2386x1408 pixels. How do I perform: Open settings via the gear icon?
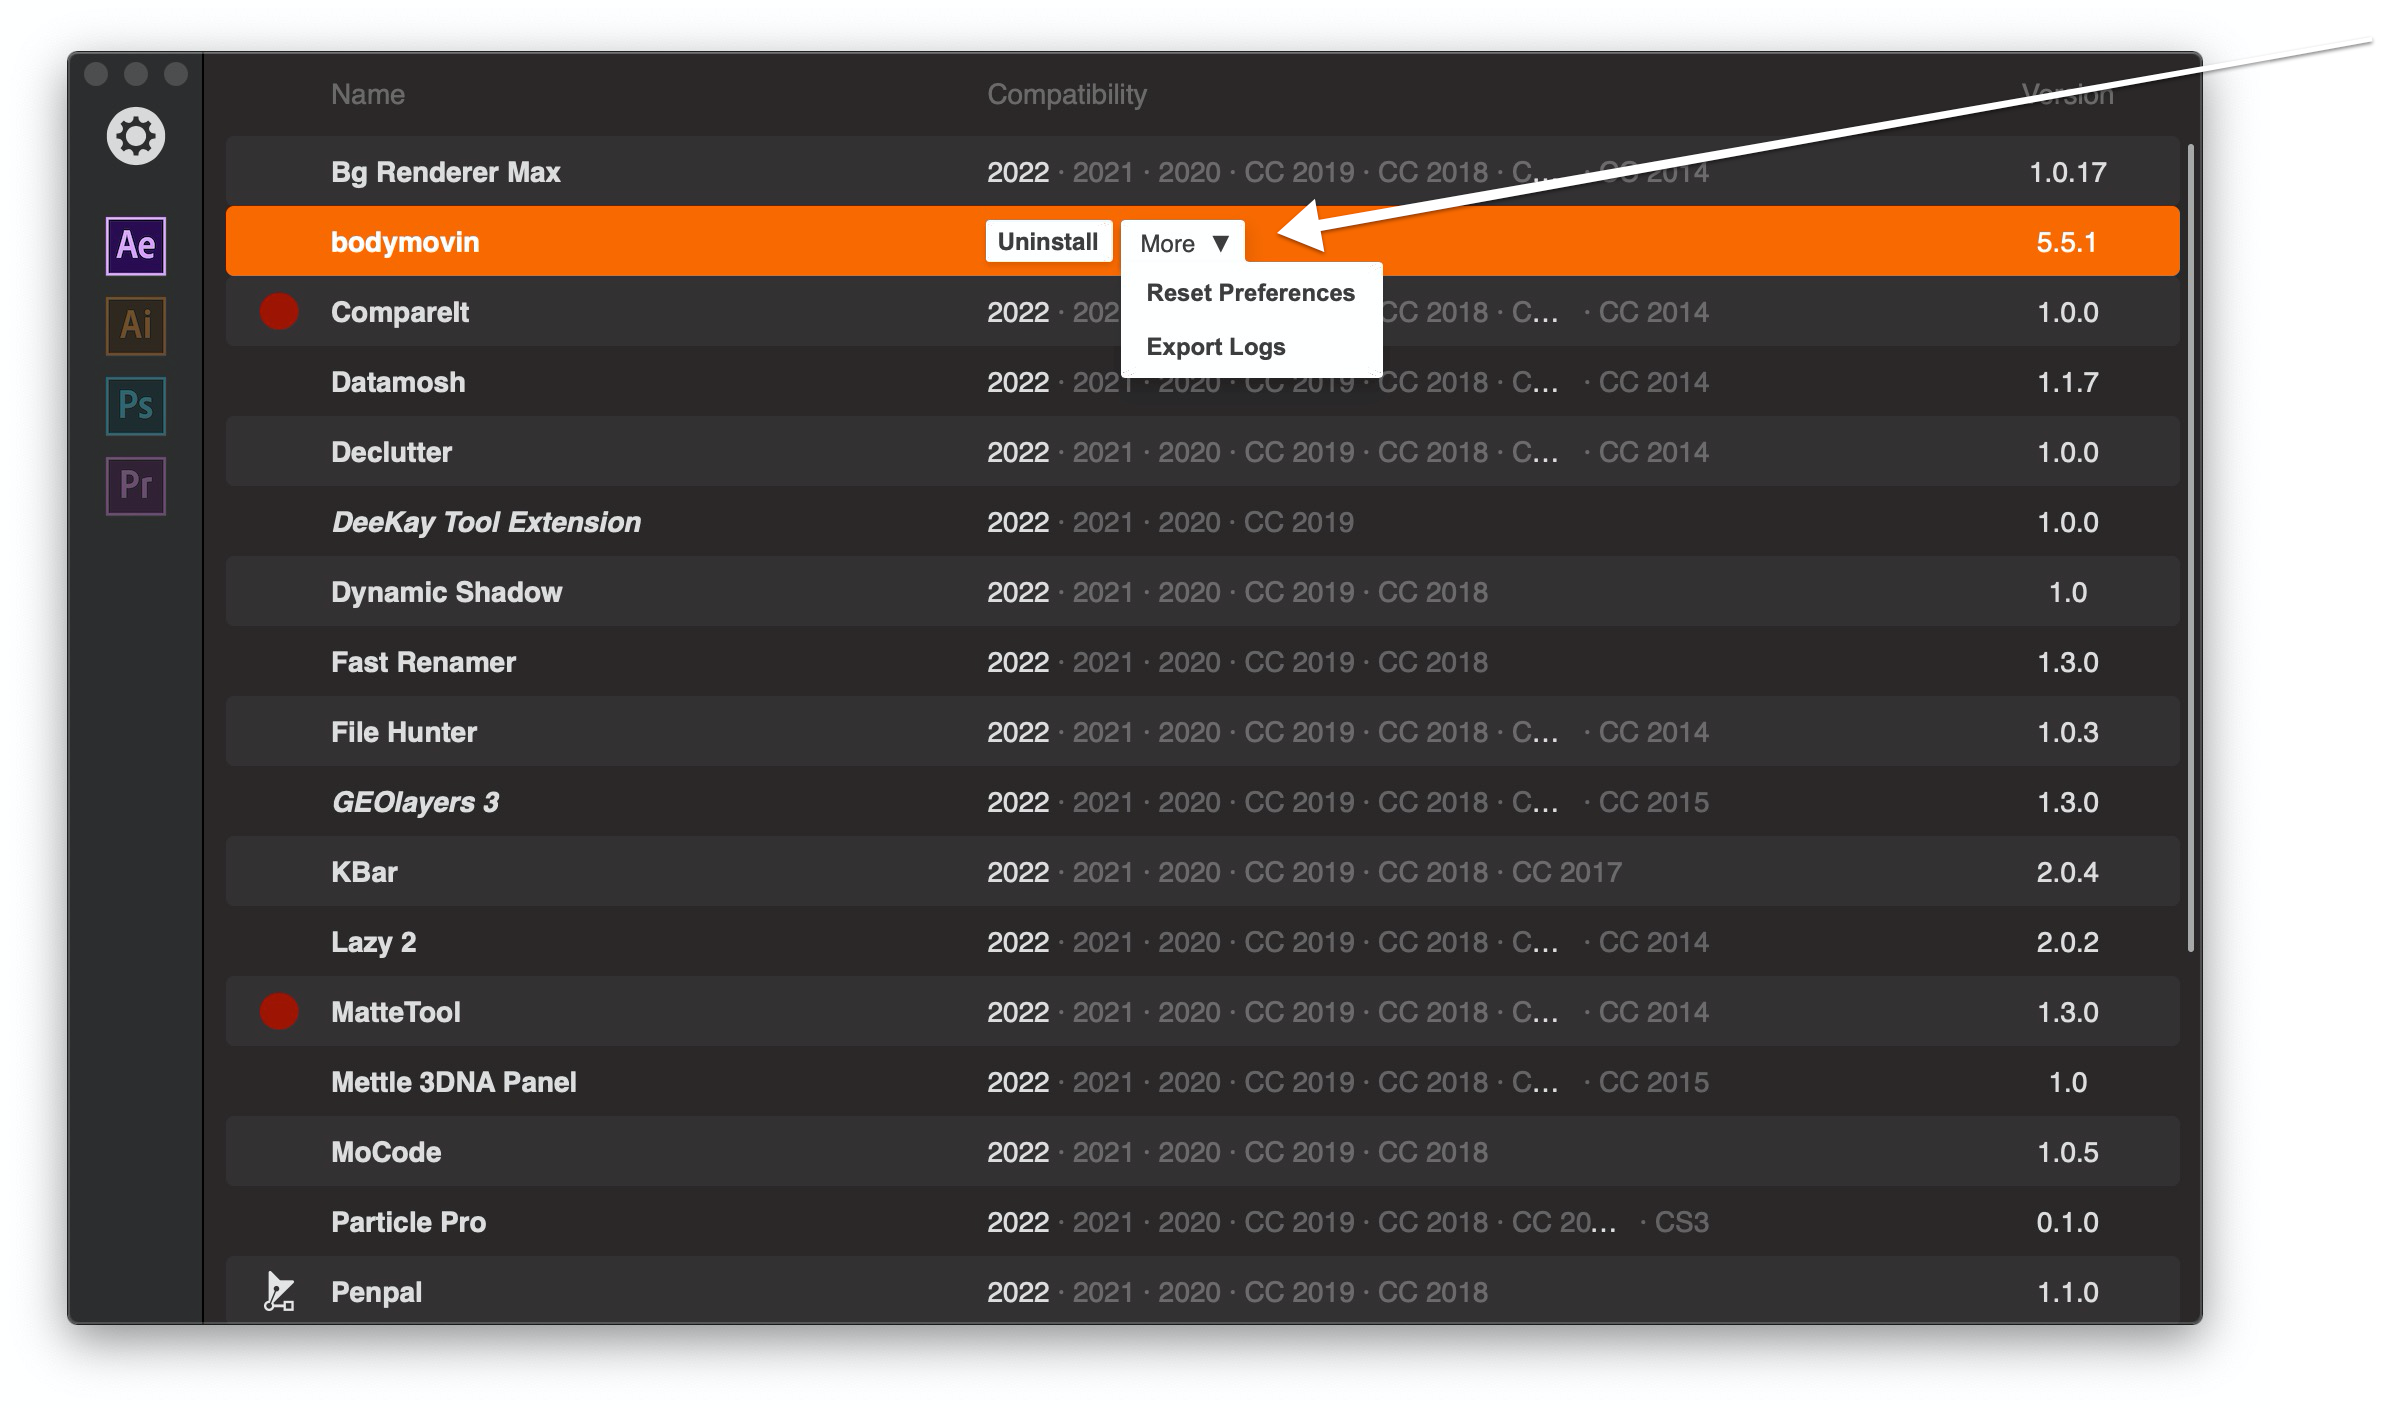[136, 136]
